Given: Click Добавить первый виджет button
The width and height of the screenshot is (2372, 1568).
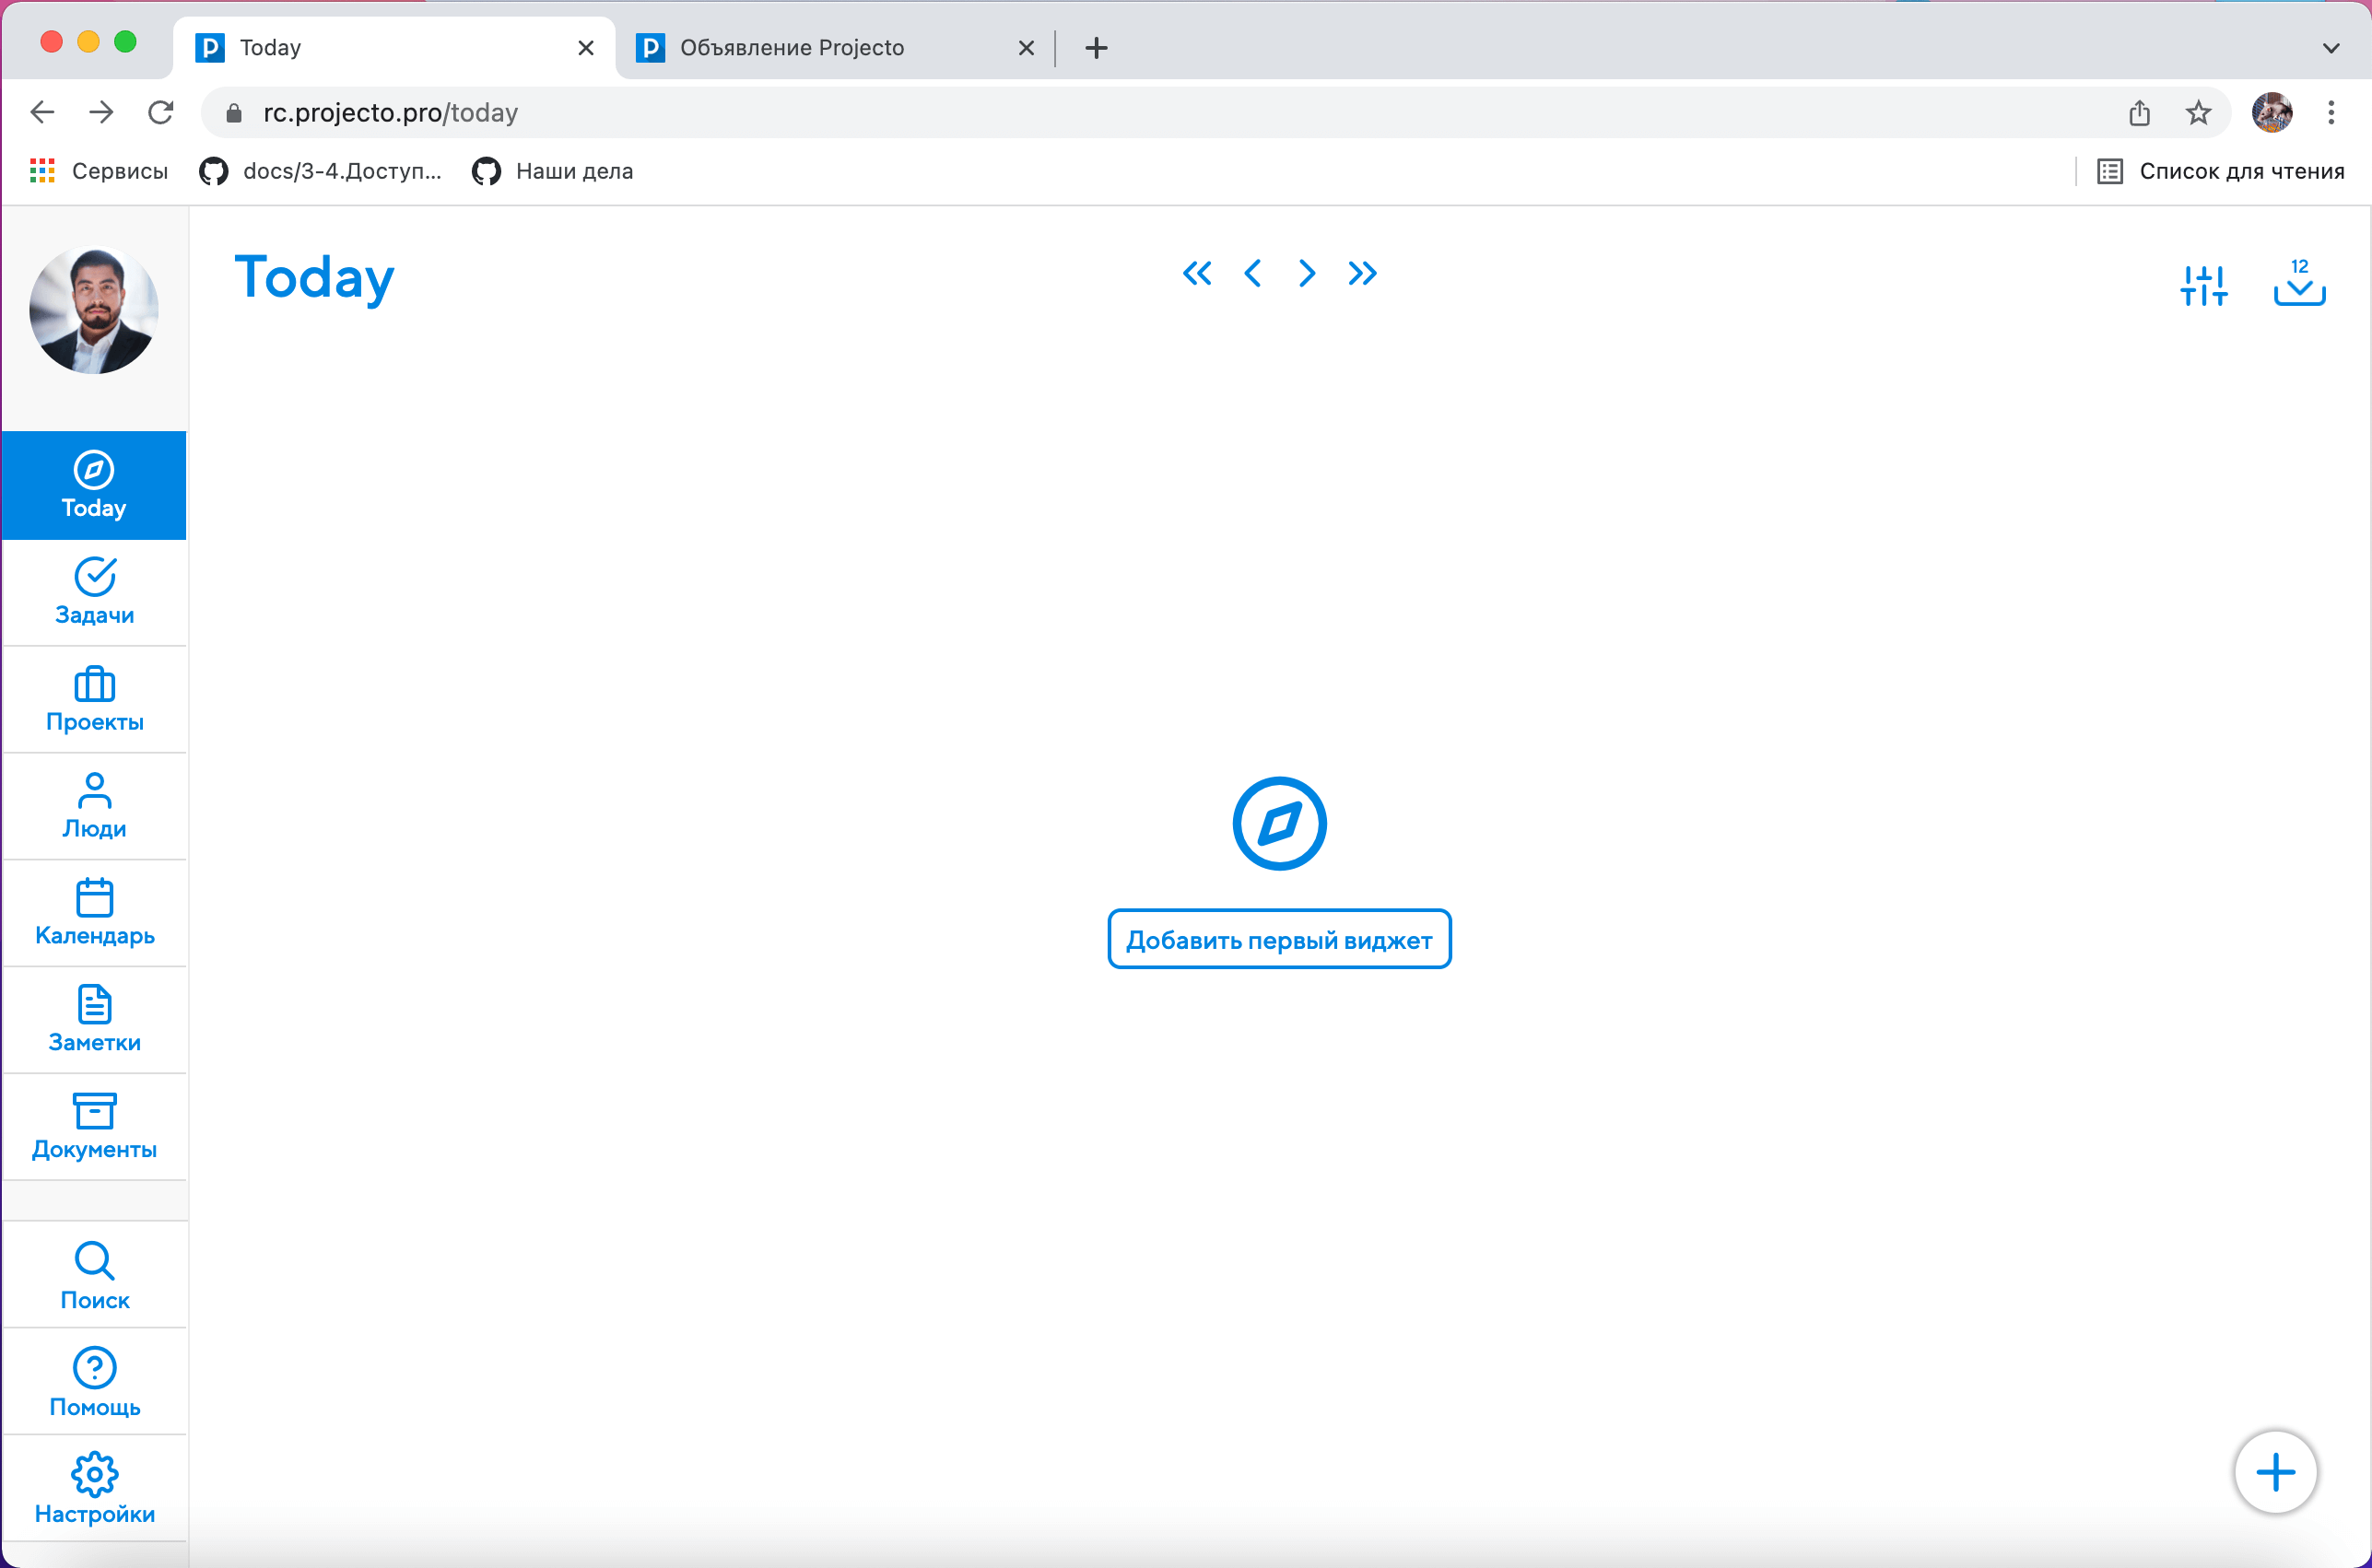Looking at the screenshot, I should [1279, 940].
